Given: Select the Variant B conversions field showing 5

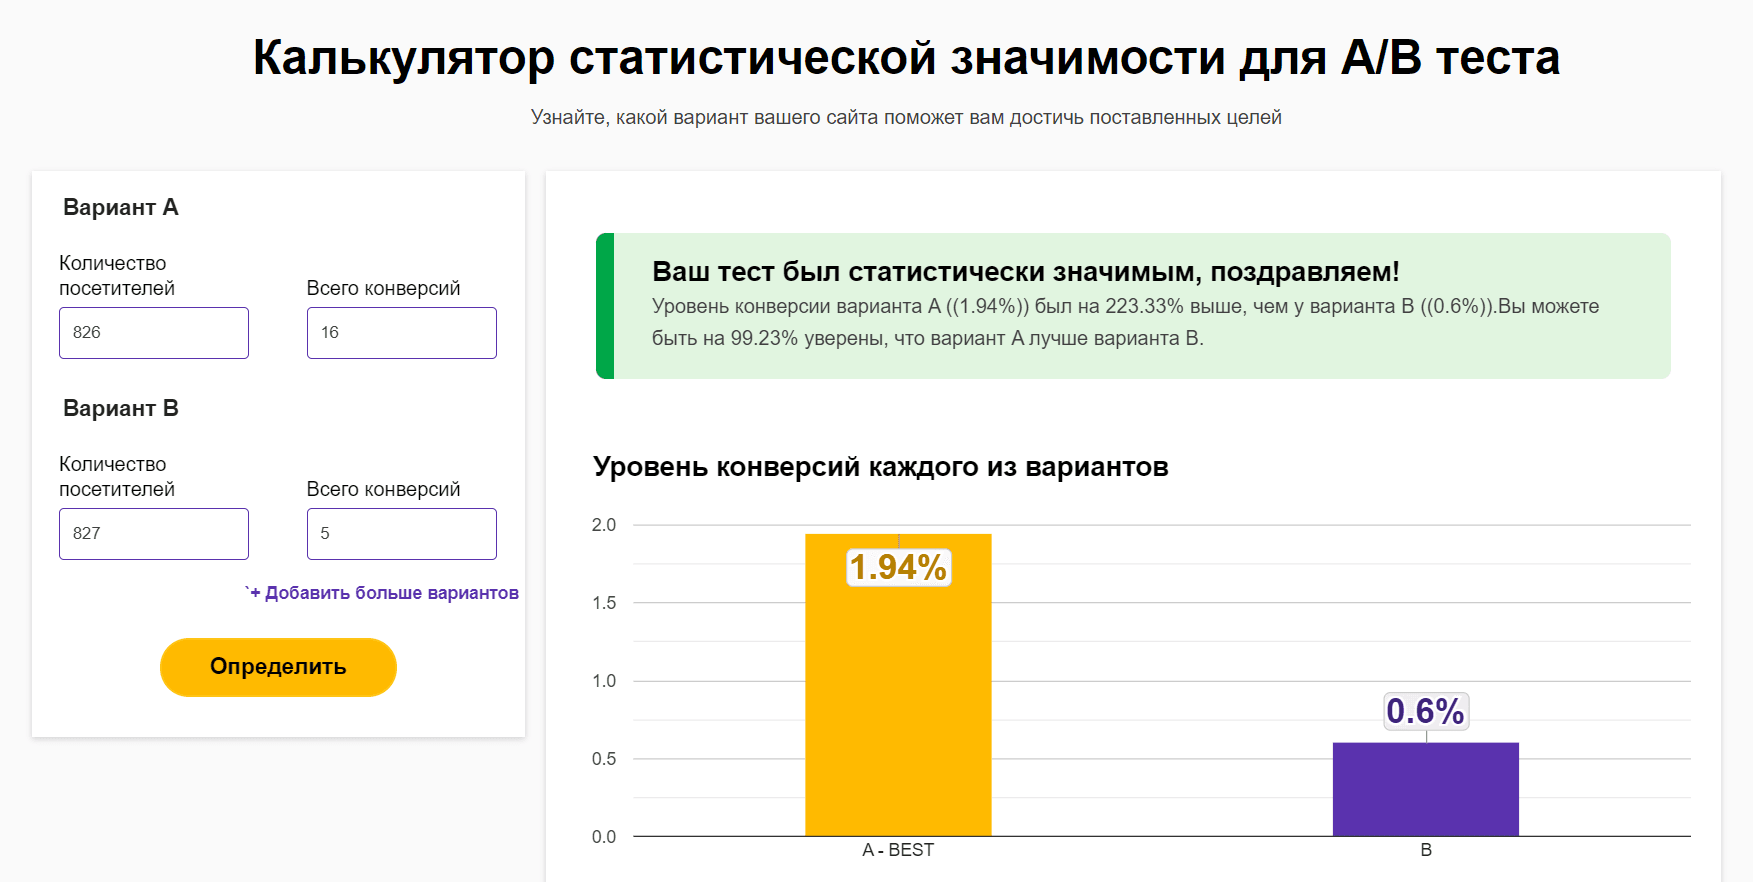Looking at the screenshot, I should [401, 534].
